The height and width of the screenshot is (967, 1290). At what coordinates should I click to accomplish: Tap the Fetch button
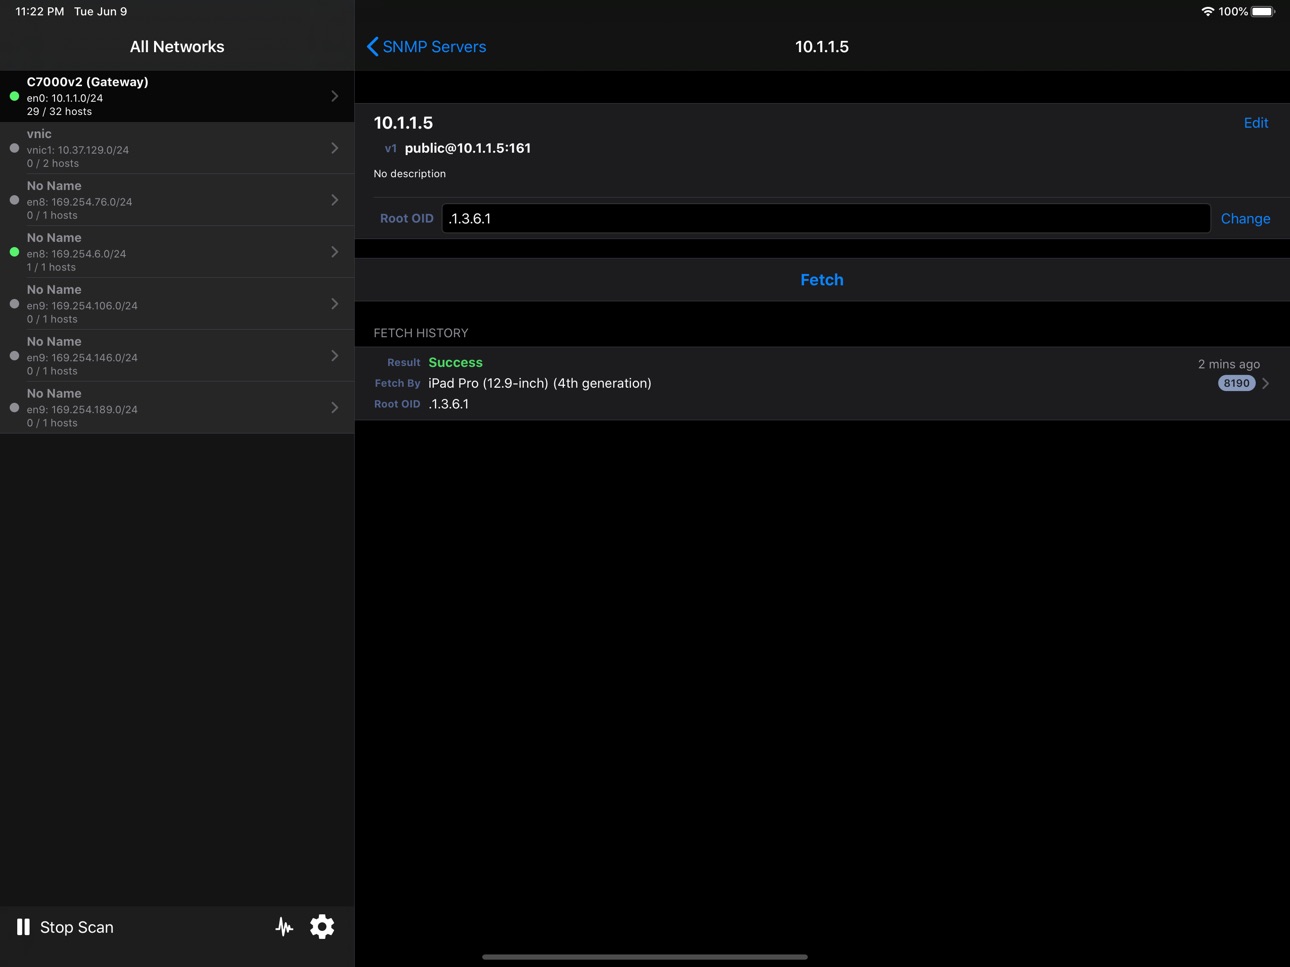click(x=822, y=280)
